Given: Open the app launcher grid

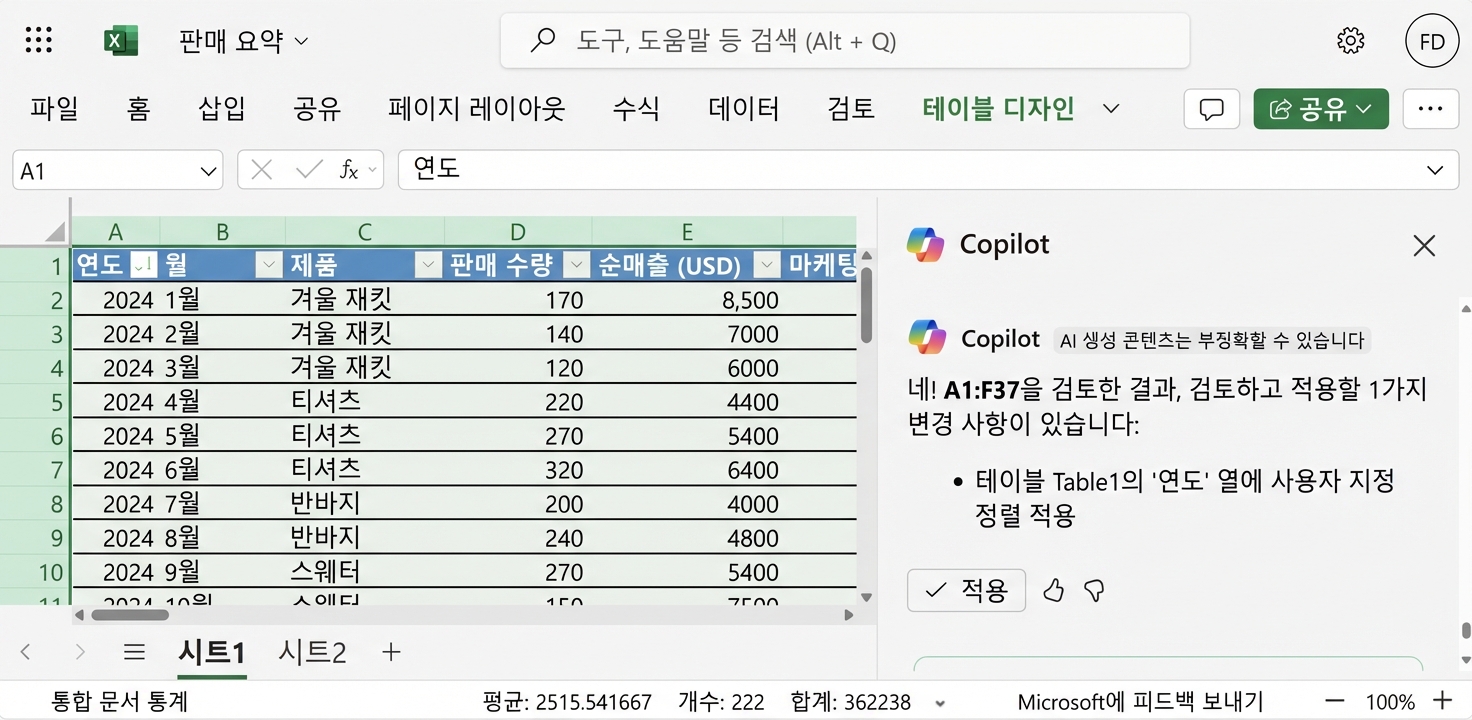Looking at the screenshot, I should (x=38, y=40).
